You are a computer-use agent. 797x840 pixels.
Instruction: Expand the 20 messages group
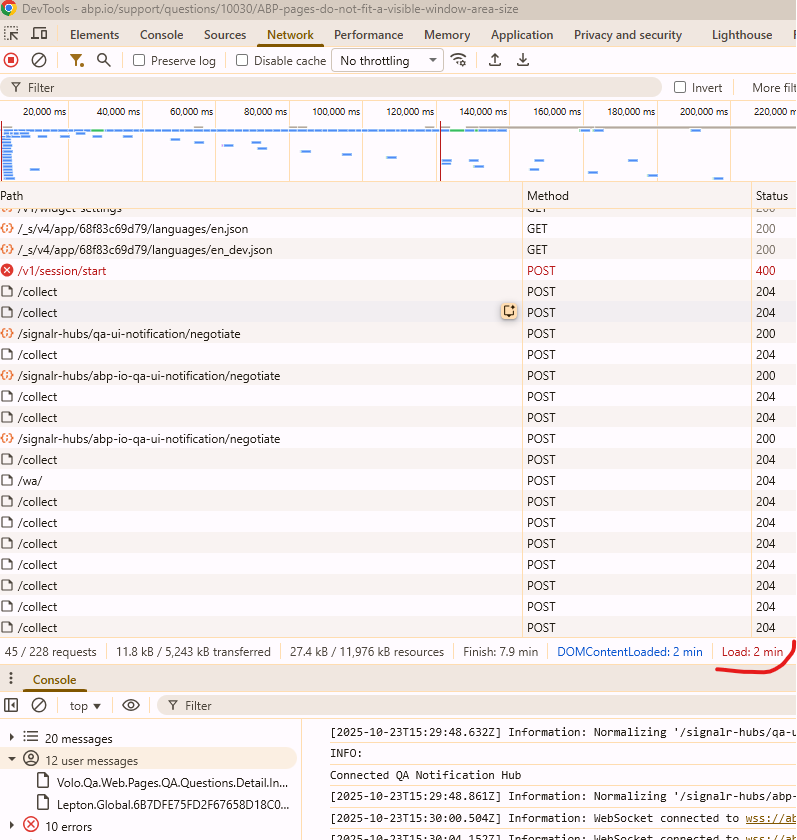point(11,738)
